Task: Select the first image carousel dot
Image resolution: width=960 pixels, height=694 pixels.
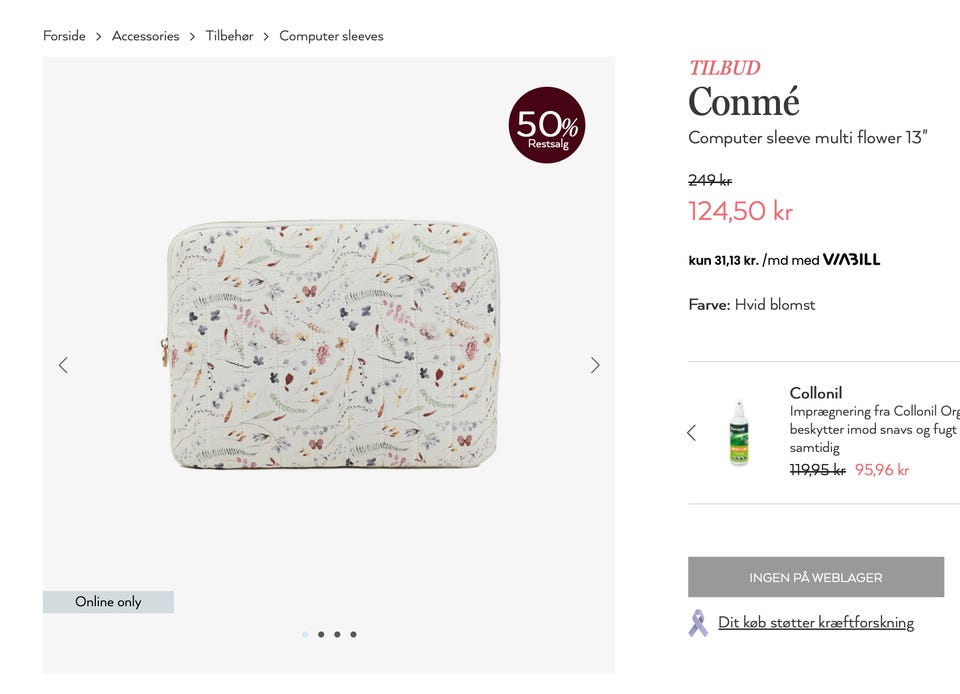Action: pyautogui.click(x=305, y=634)
